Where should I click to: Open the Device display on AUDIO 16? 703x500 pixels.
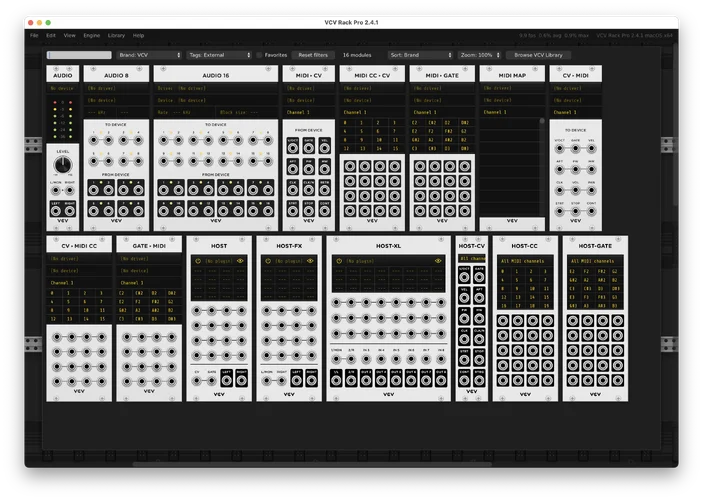point(216,100)
